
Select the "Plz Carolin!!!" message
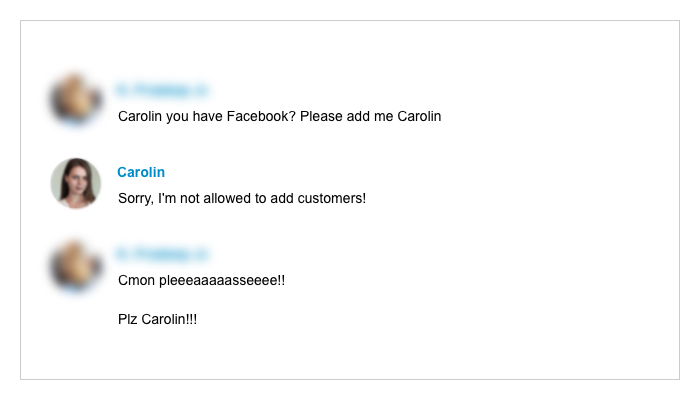tap(157, 320)
